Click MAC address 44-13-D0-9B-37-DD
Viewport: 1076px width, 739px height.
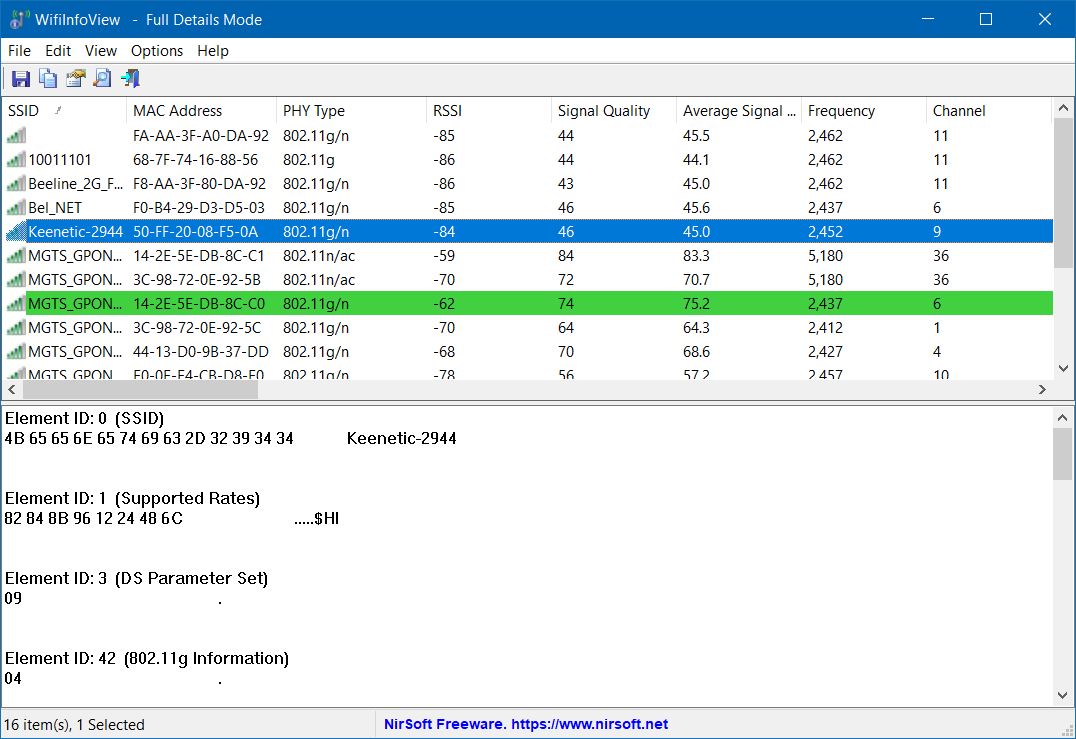[201, 352]
